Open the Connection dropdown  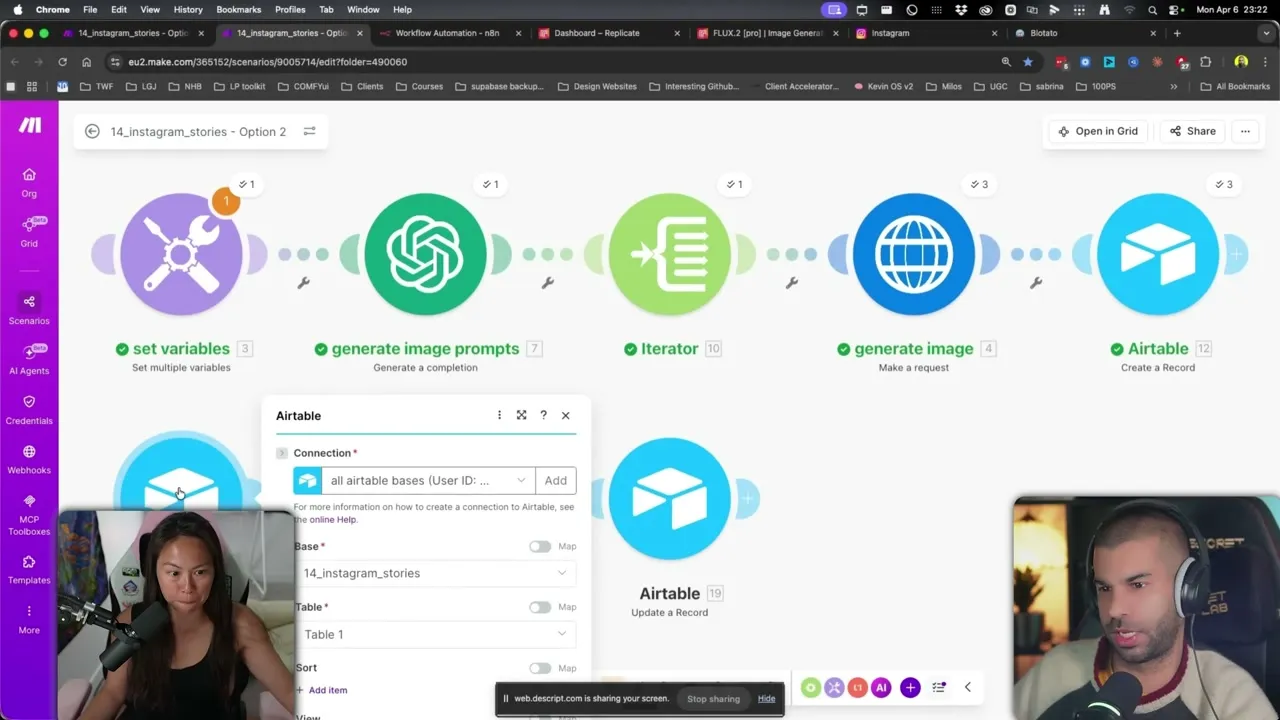tap(428, 480)
